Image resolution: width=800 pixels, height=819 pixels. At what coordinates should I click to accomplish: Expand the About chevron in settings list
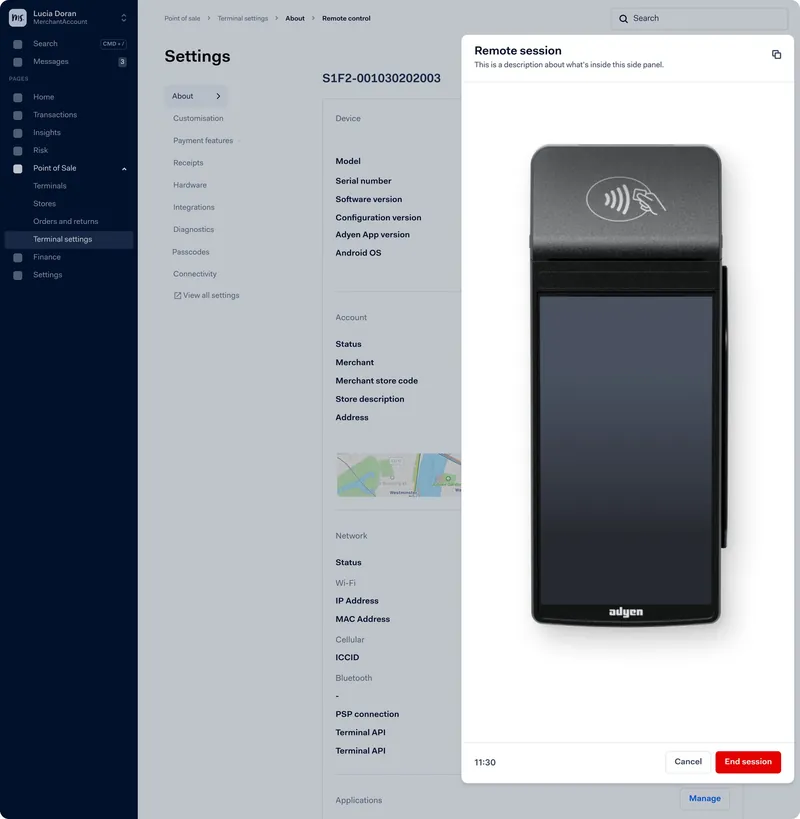(x=218, y=96)
